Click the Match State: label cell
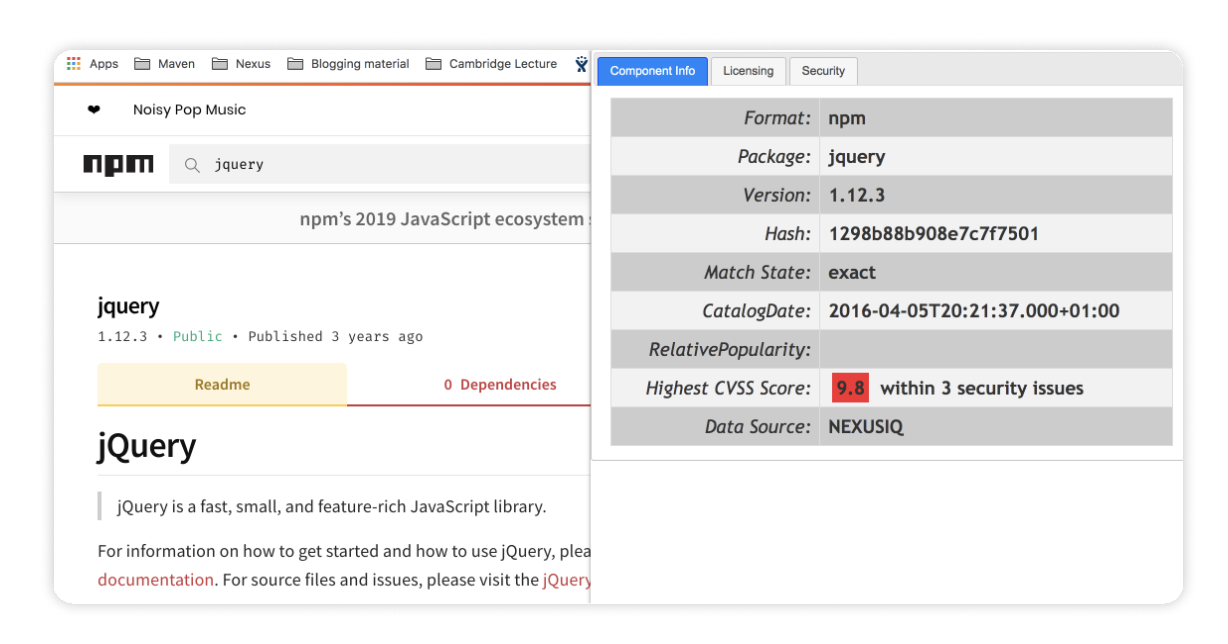This screenshot has width=1228, height=644. pyautogui.click(x=715, y=272)
